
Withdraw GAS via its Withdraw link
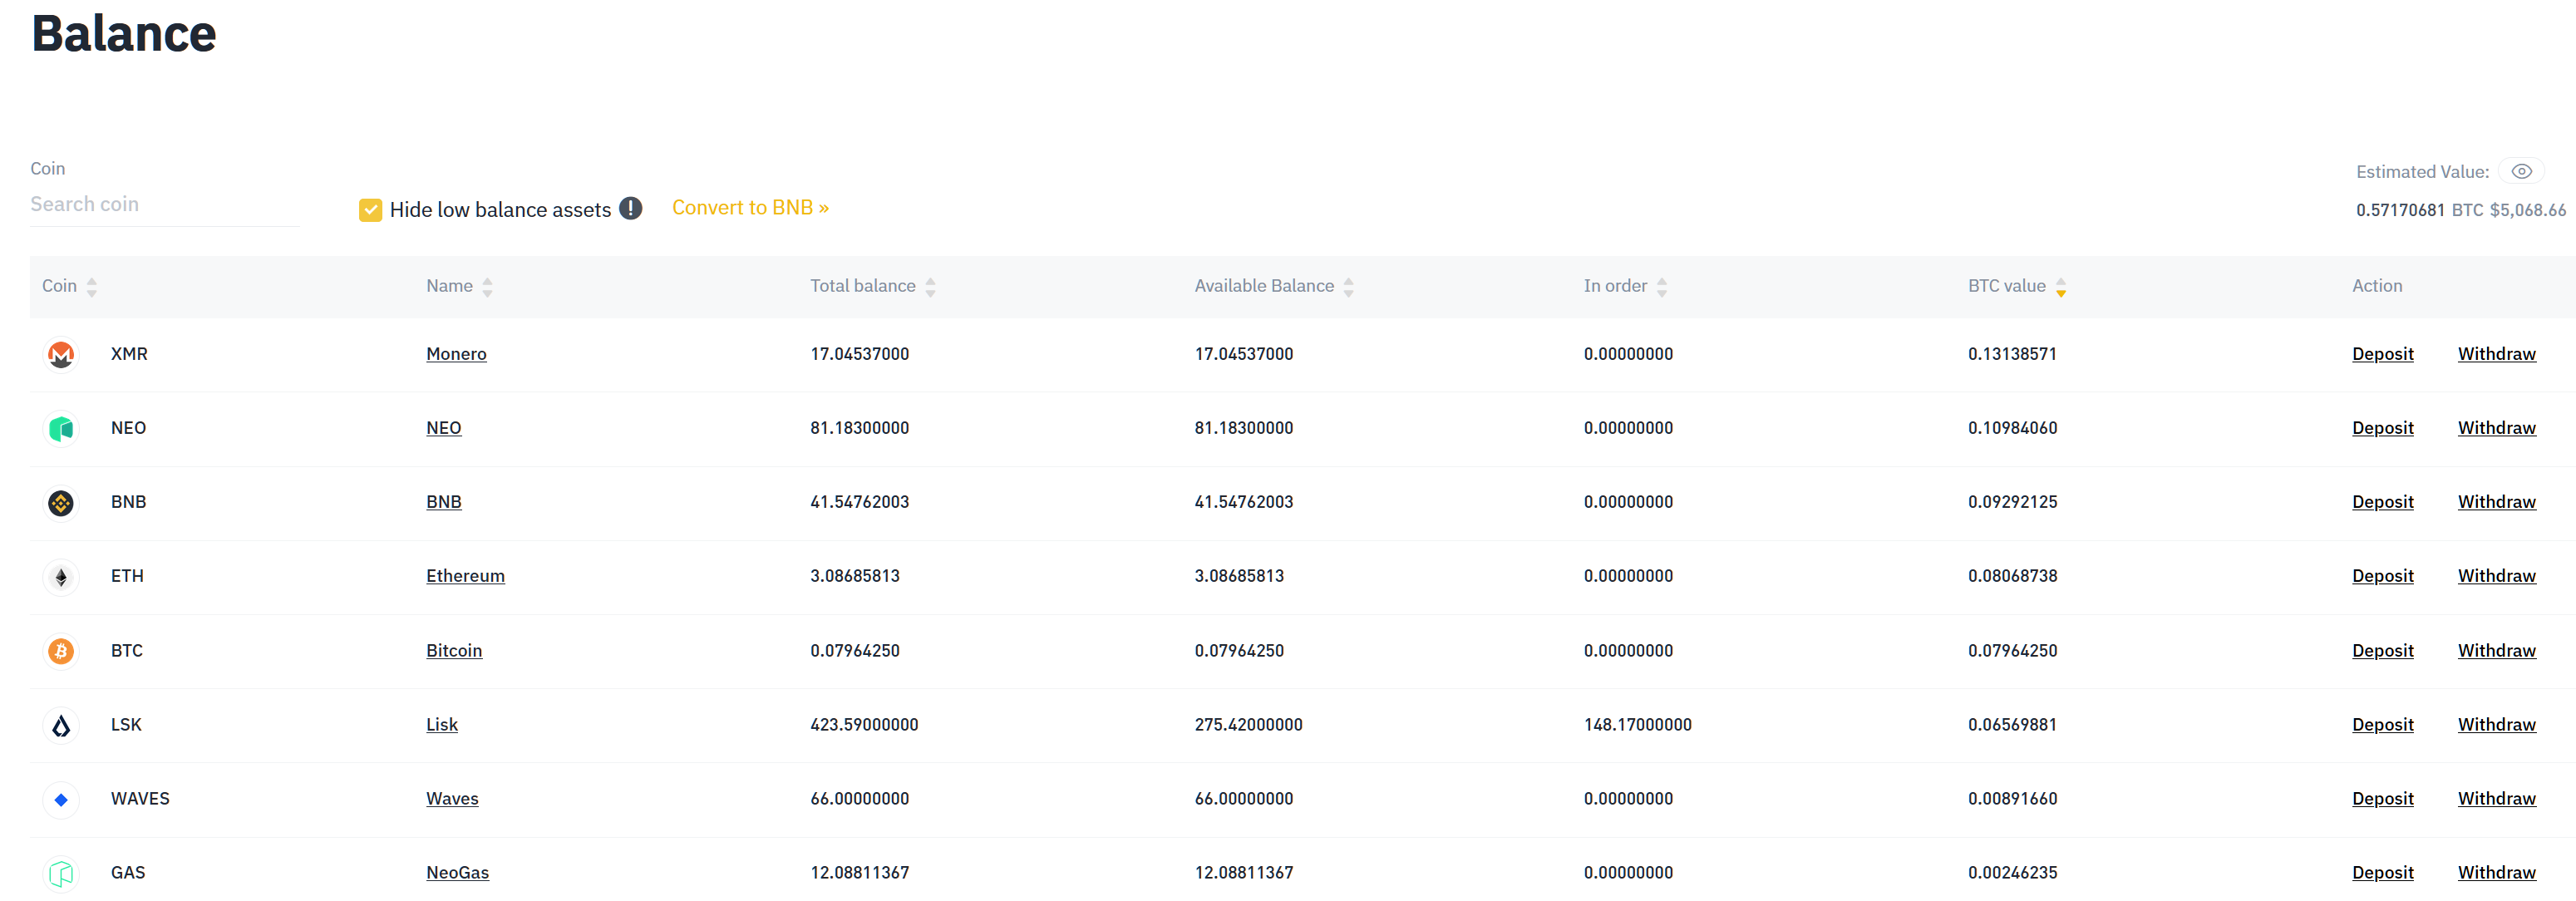coord(2496,872)
